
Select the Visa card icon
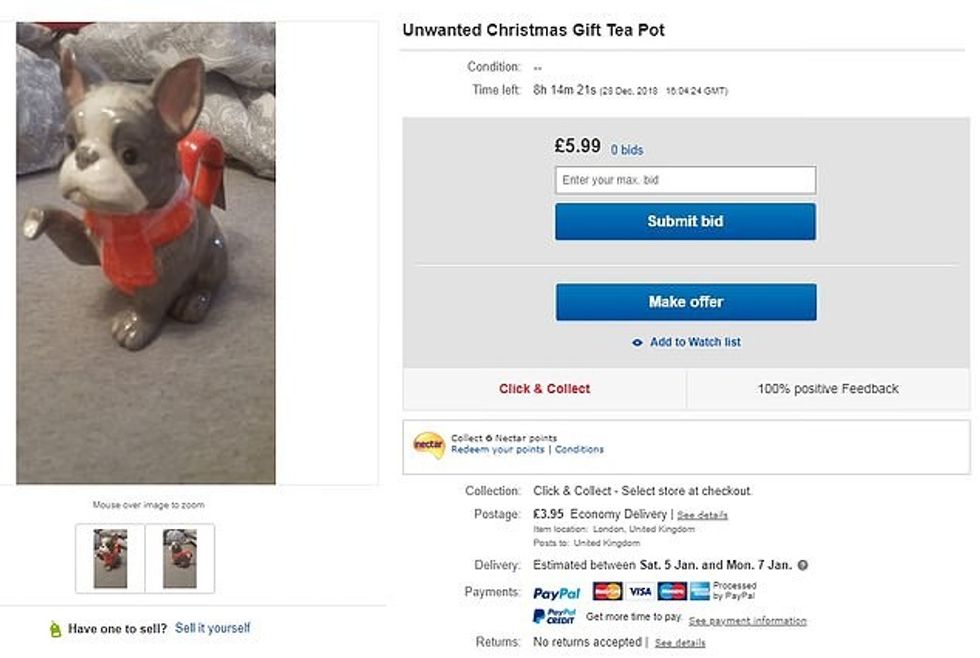click(x=639, y=591)
